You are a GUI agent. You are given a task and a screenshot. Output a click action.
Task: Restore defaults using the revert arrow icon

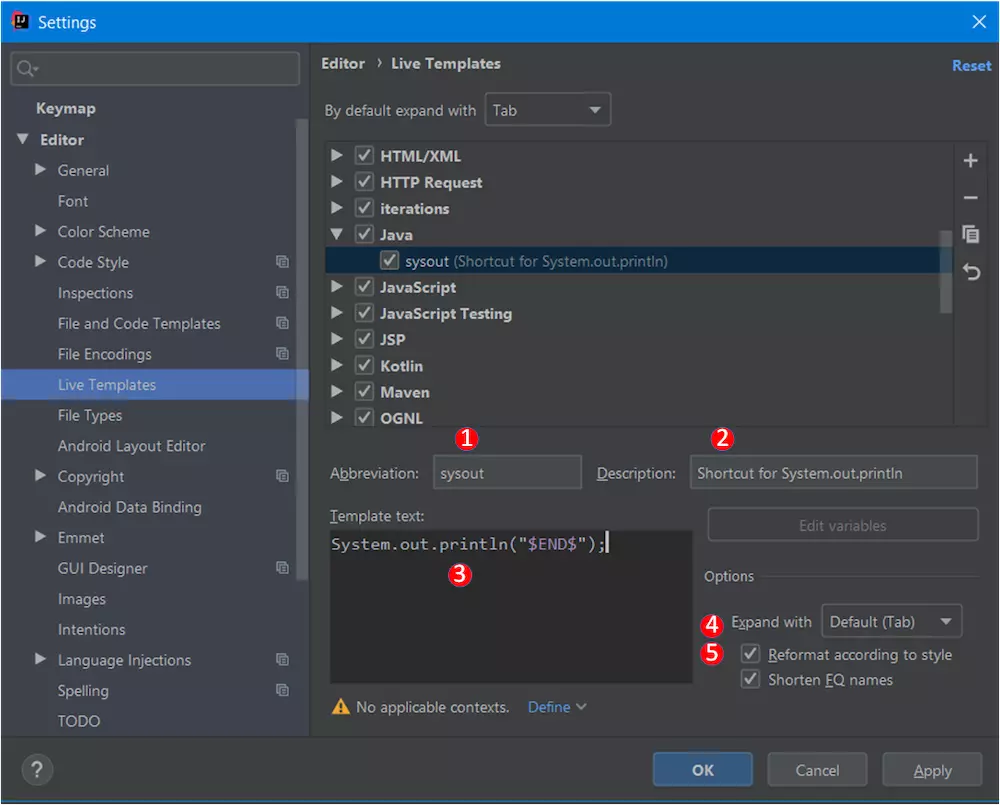click(x=971, y=272)
